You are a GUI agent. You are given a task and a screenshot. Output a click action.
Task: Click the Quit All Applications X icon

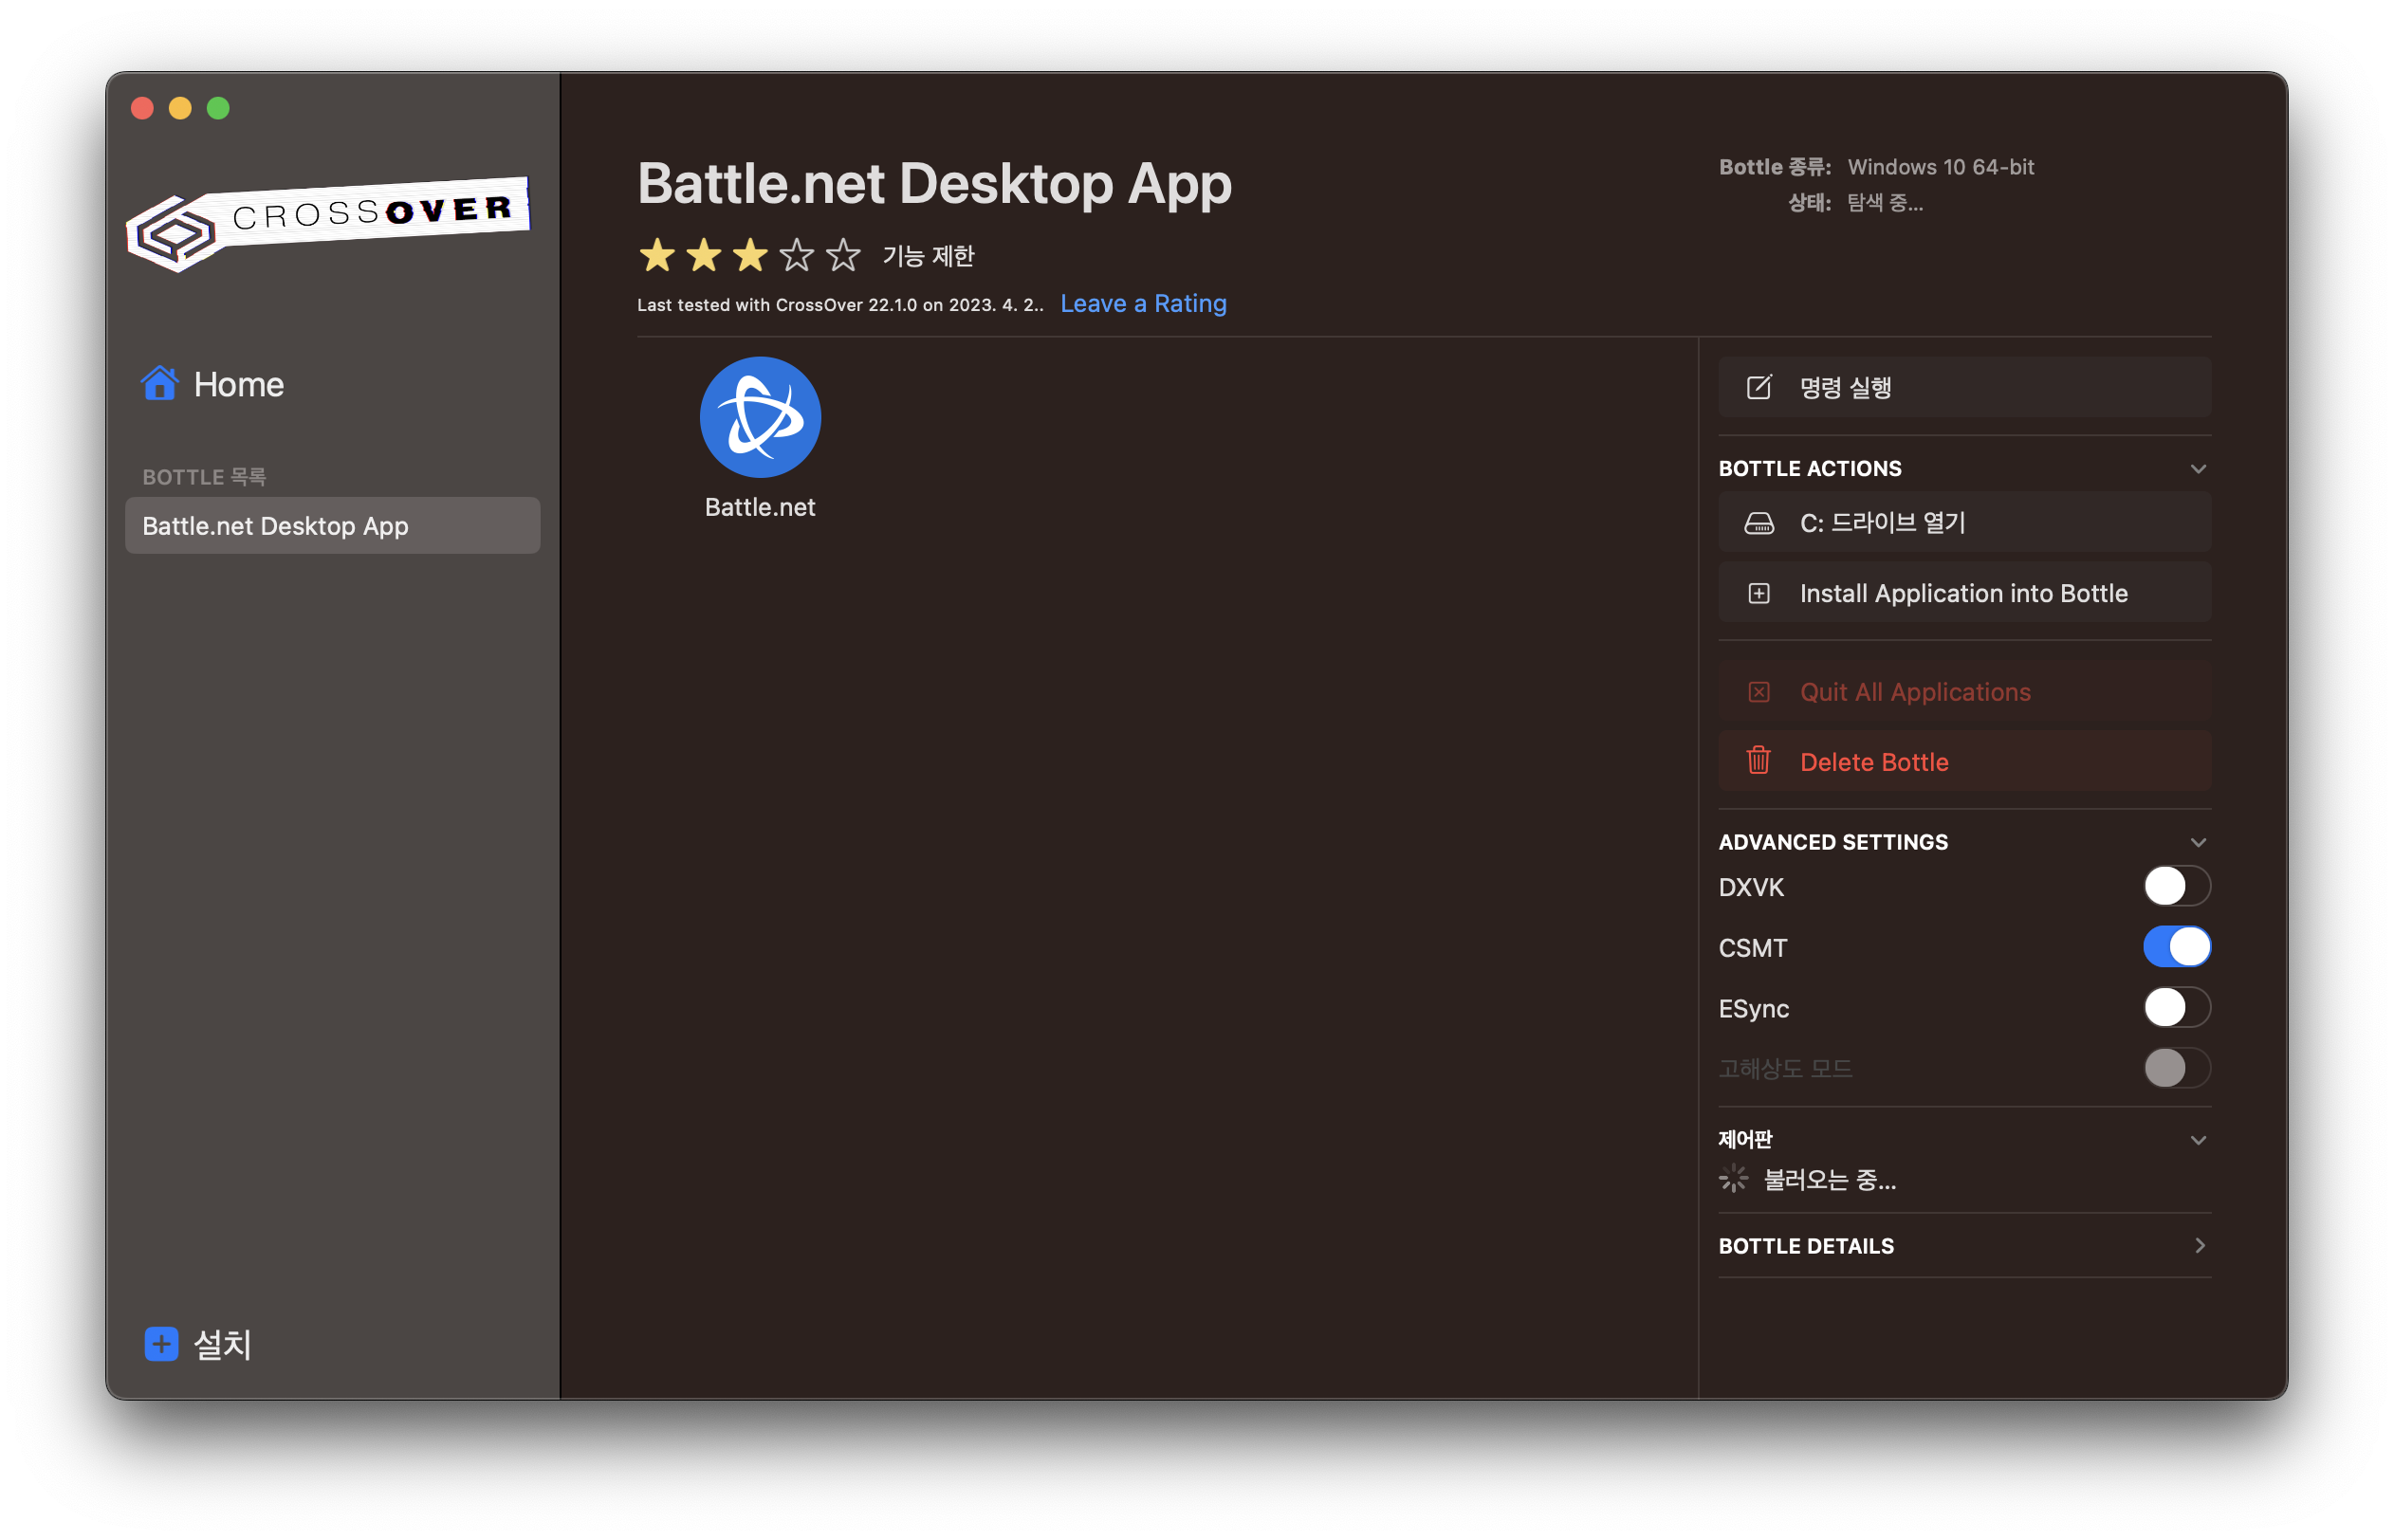point(1759,692)
